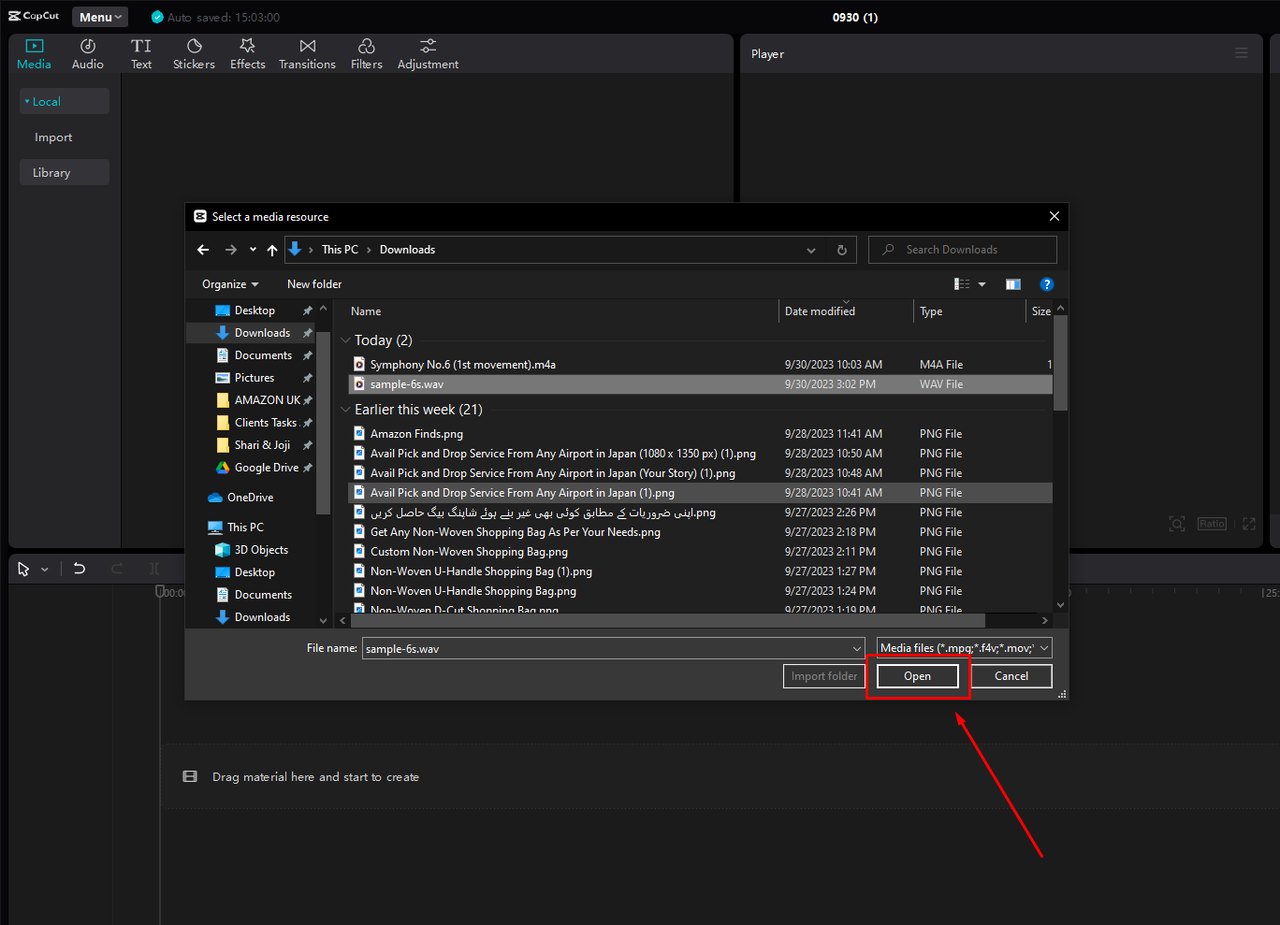
Task: Open the Audio panel in CapCut
Action: click(x=87, y=53)
